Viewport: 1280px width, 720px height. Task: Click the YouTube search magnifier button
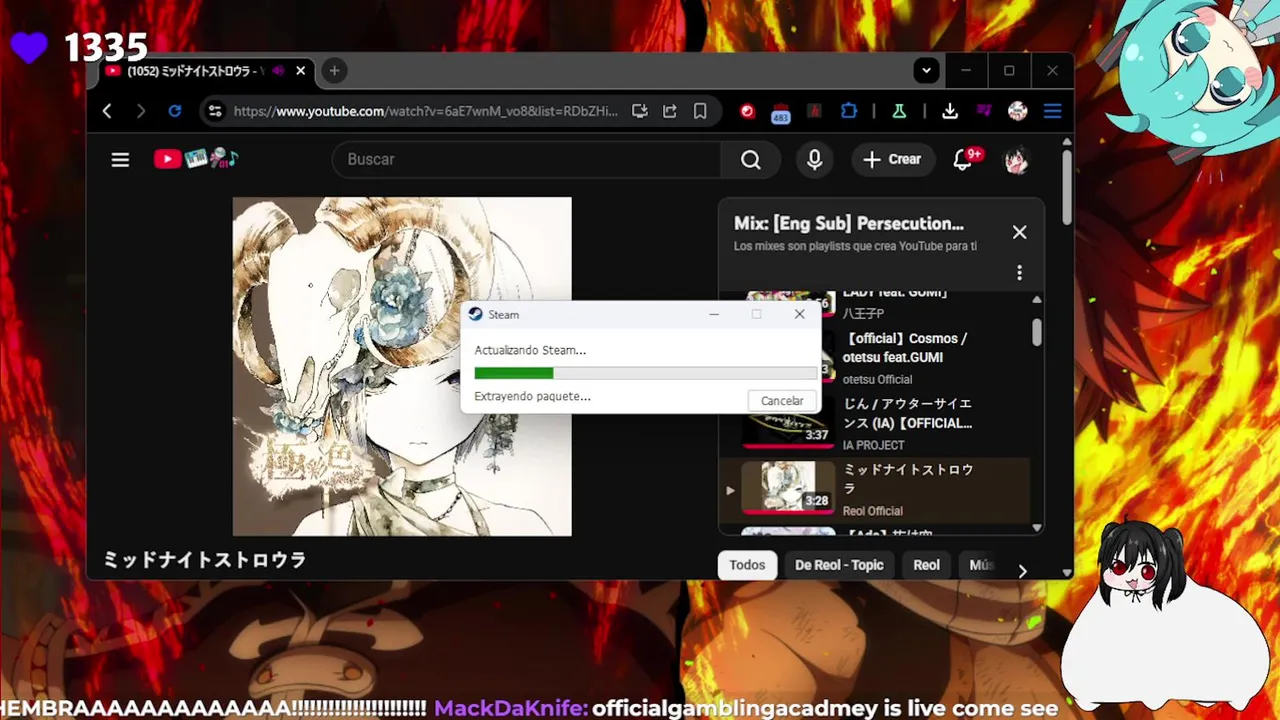click(751, 159)
